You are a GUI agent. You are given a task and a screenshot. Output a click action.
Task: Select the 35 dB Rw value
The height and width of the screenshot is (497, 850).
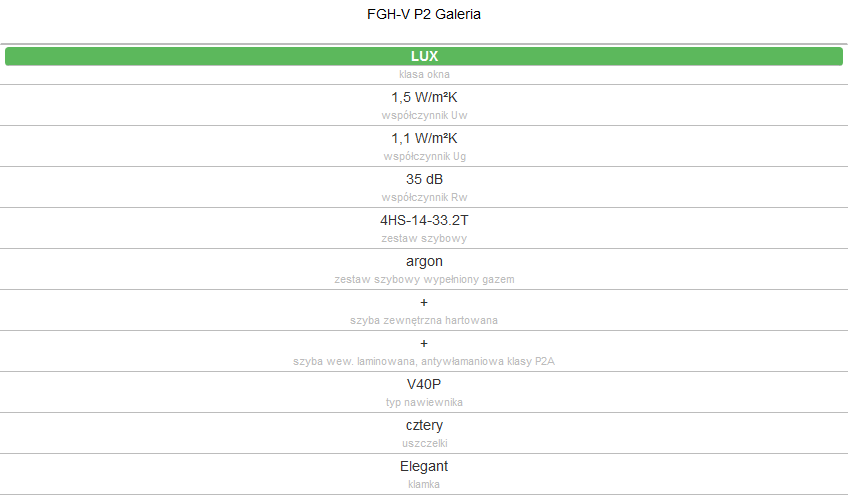pos(424,179)
